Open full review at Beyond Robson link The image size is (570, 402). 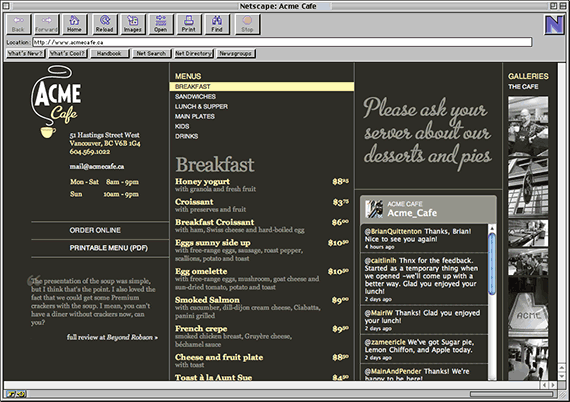[112, 337]
